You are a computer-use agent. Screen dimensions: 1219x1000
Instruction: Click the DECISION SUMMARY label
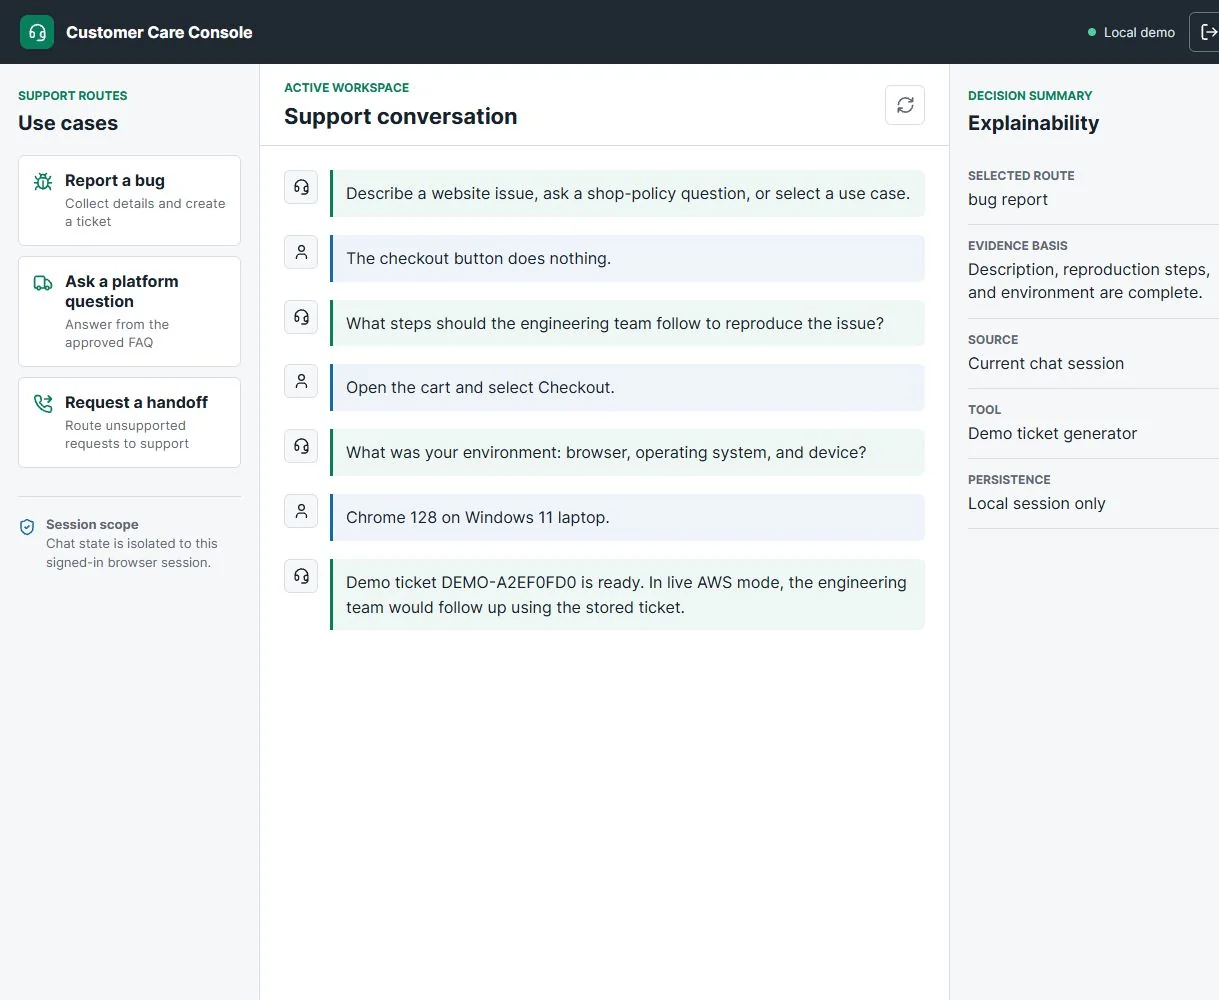1030,96
